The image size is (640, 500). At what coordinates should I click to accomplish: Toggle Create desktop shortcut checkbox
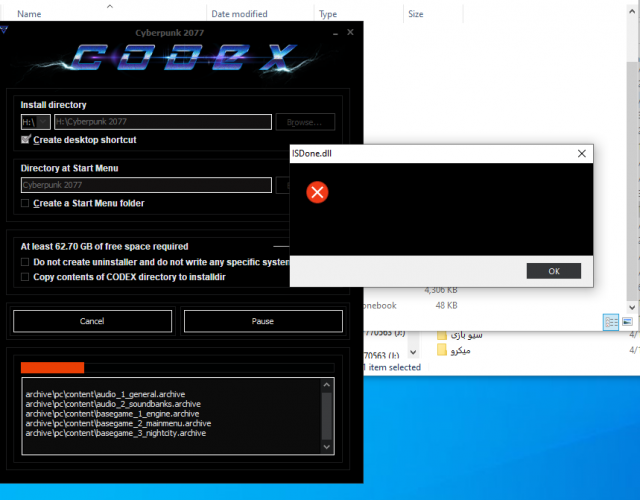pyautogui.click(x=26, y=140)
